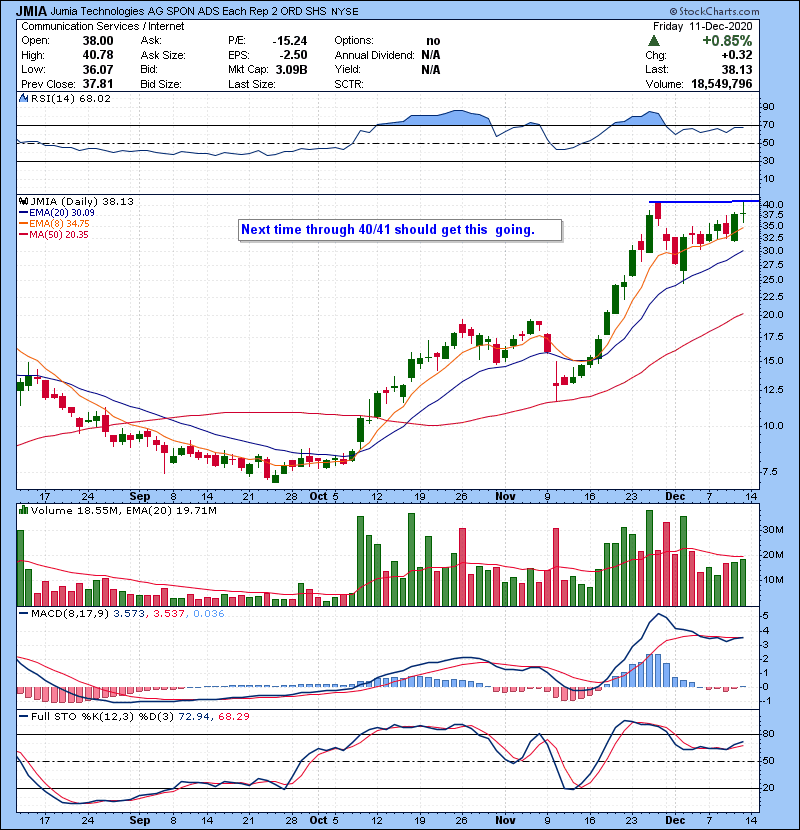The image size is (800, 830).
Task: Click the Volume value 18,549,796
Action: click(x=722, y=84)
